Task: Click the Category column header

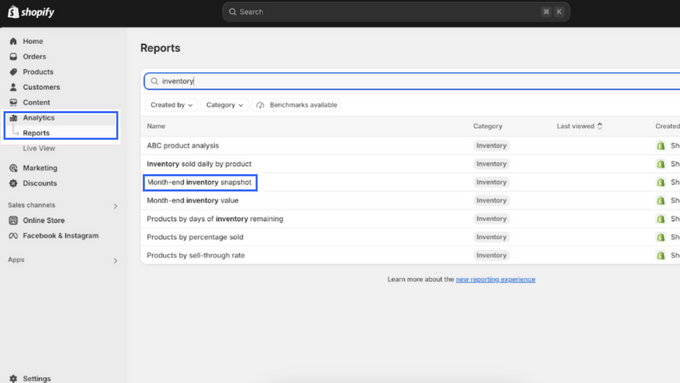Action: (487, 126)
